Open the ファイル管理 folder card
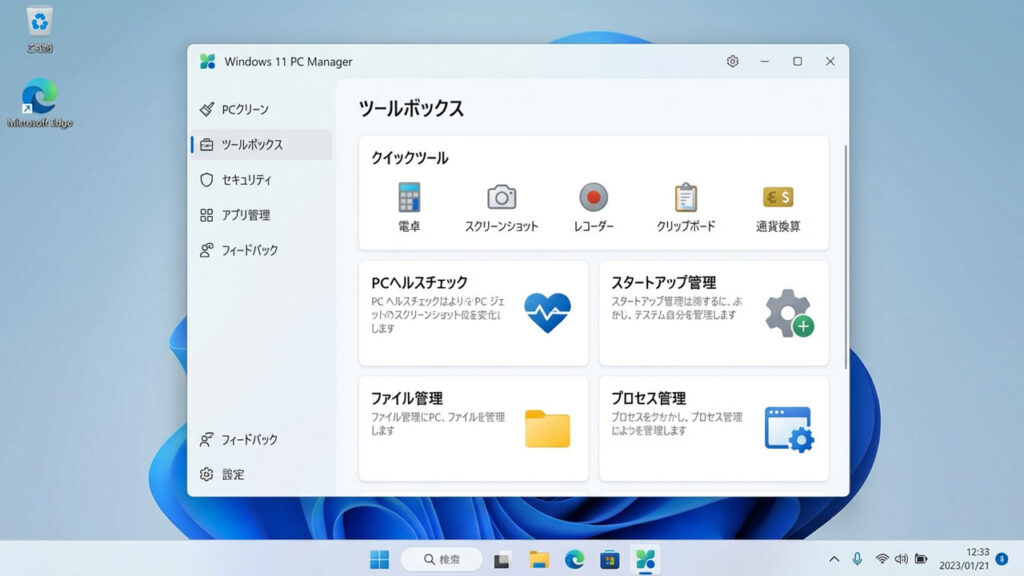1024x576 pixels. pos(473,428)
